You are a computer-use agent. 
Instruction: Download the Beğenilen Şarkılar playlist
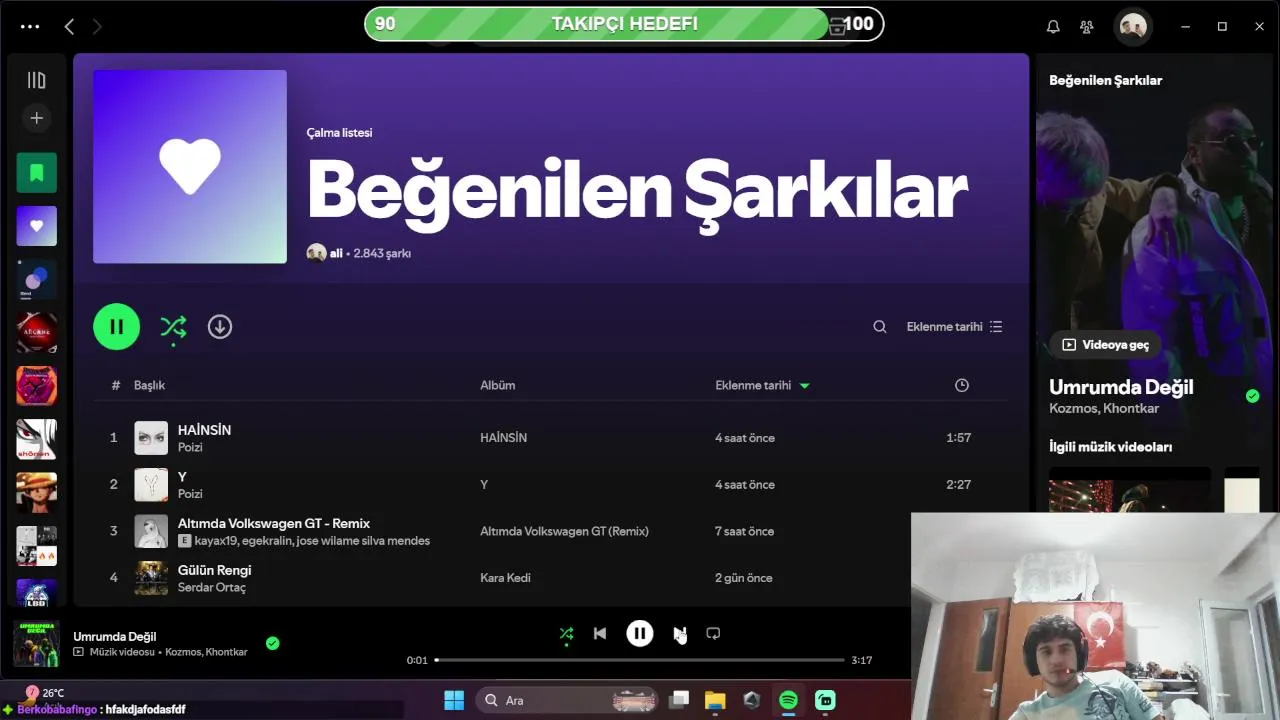click(220, 327)
